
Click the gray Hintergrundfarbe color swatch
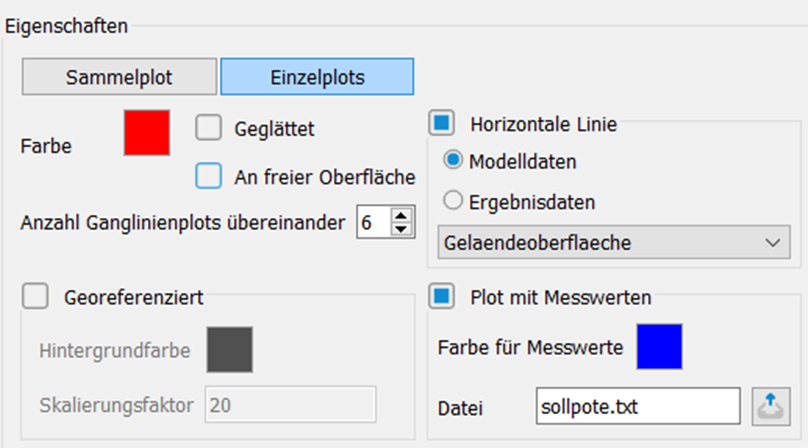click(x=230, y=350)
